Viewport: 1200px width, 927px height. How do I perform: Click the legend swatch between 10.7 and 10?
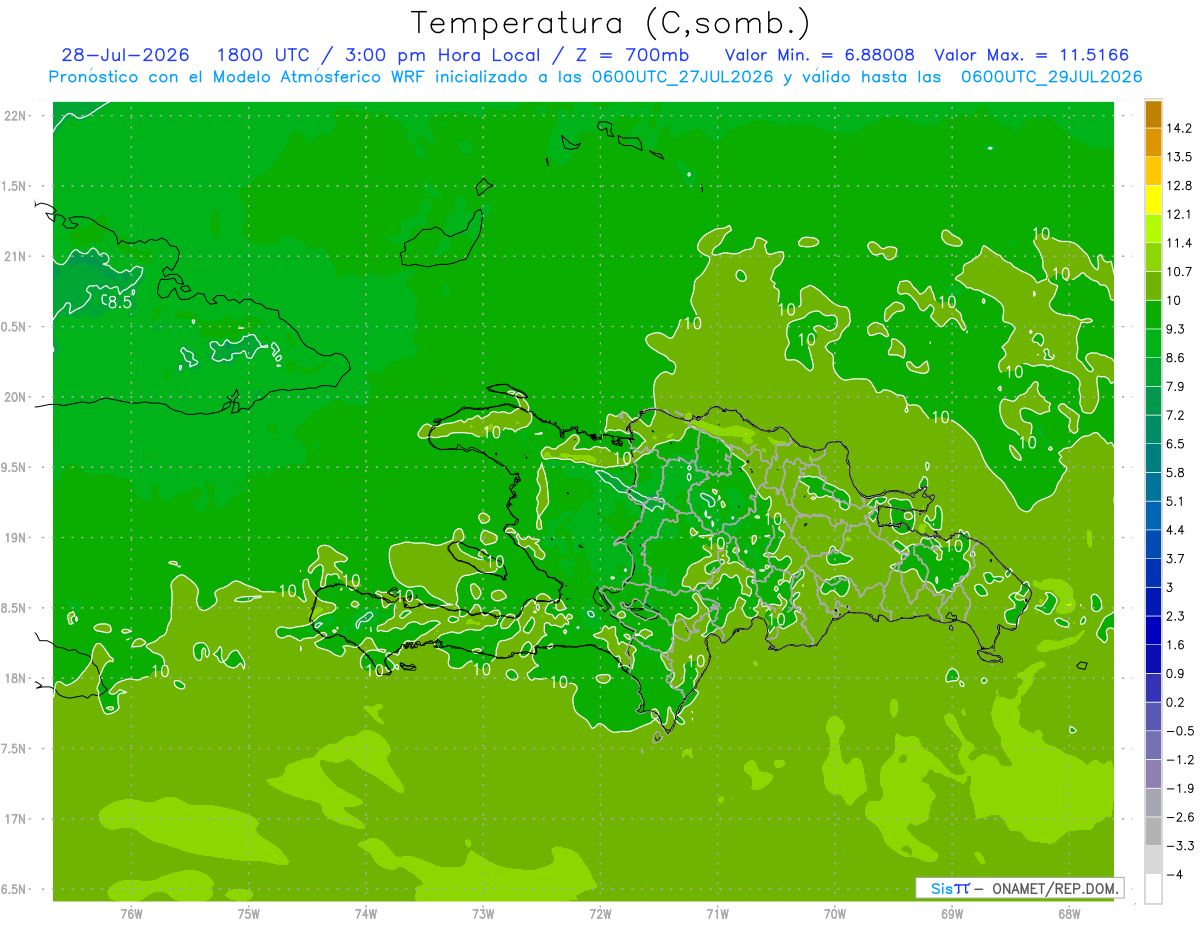(x=1153, y=286)
